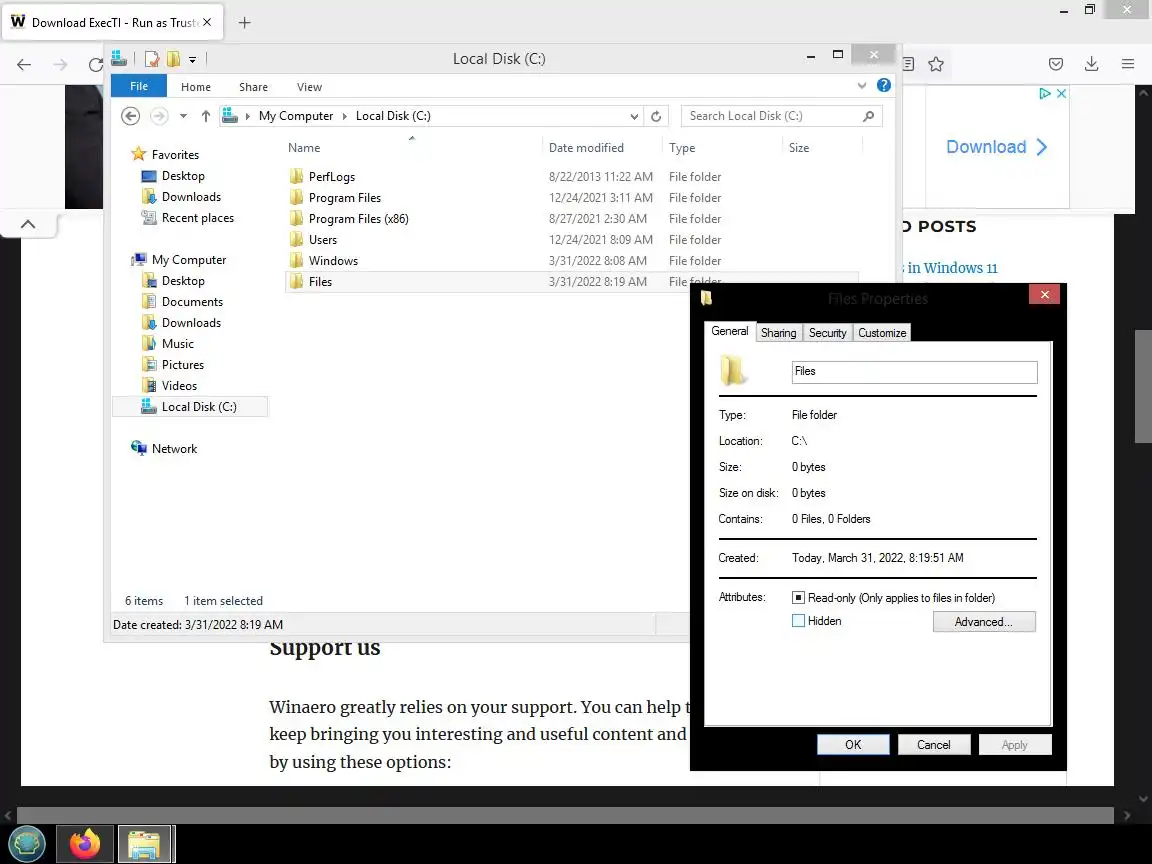This screenshot has width=1152, height=864.
Task: Open the View ribbon tab
Action: [x=309, y=87]
